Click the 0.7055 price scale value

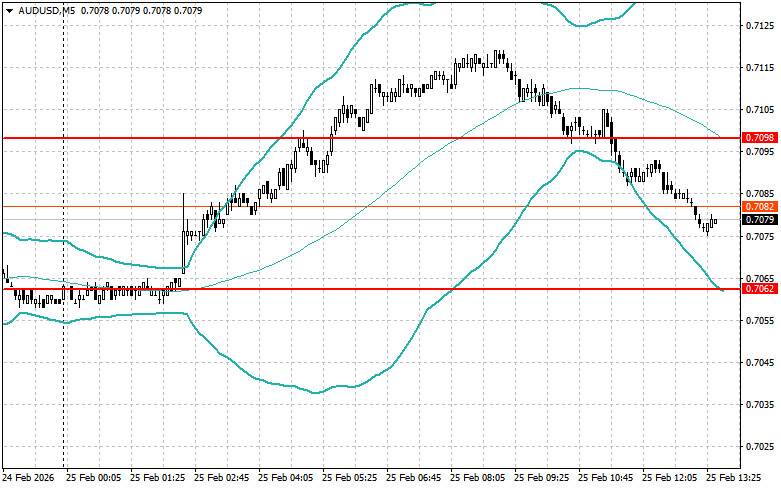coord(760,320)
